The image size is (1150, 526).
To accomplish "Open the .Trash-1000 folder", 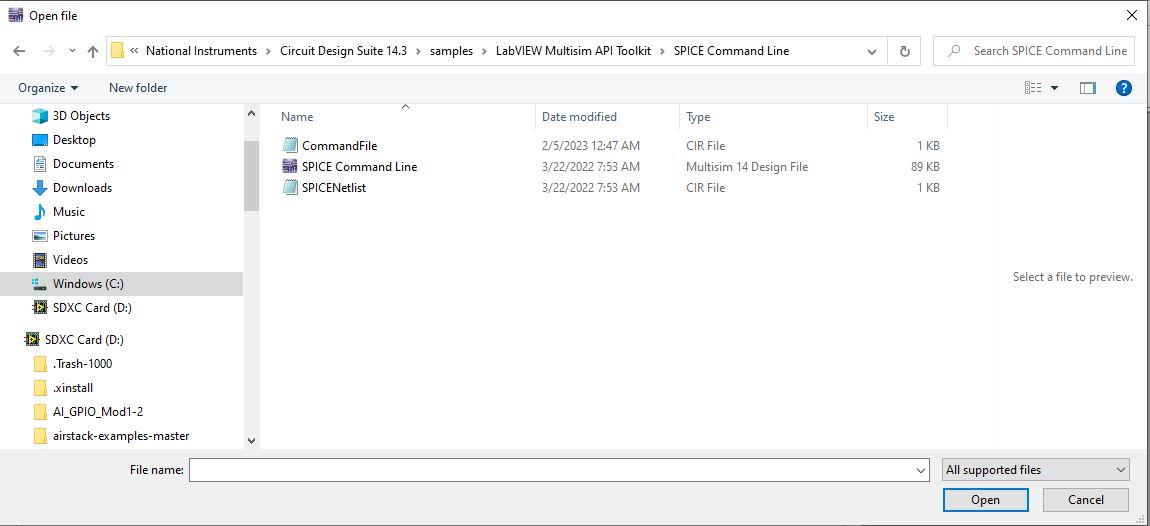I will click(82, 364).
